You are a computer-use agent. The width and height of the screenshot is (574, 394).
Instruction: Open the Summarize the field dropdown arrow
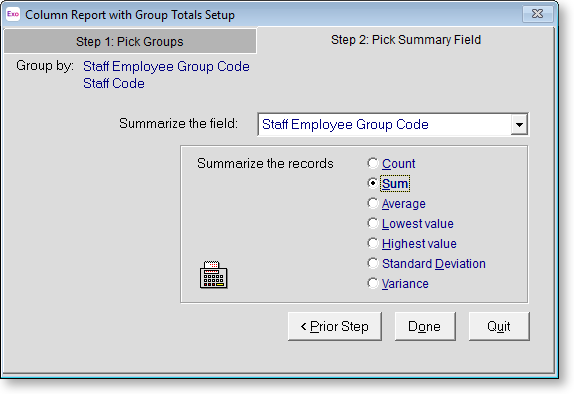click(519, 124)
